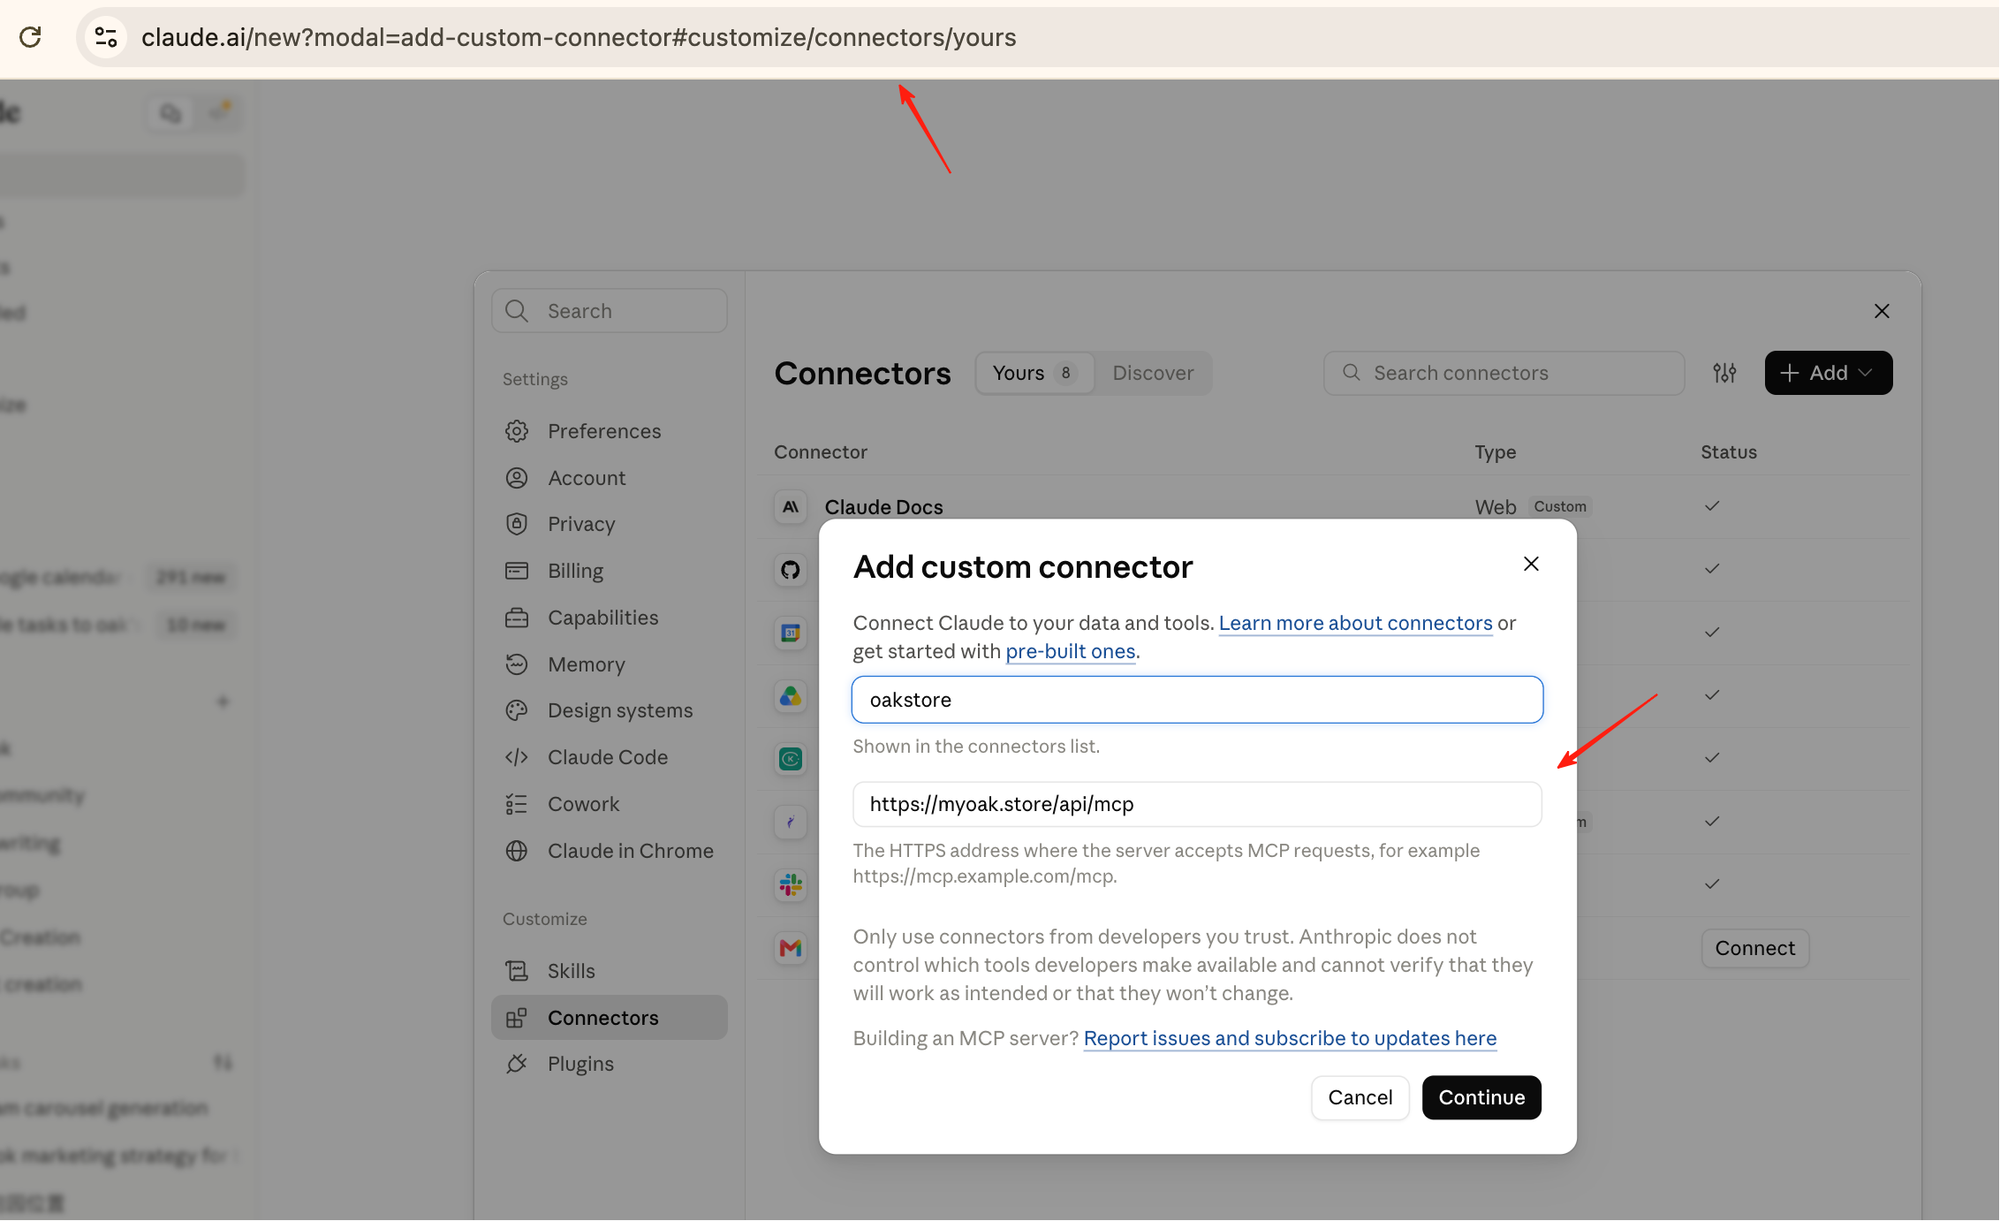Screen dimensions: 2000x1221
Task: Open Account settings
Action: [609, 478]
